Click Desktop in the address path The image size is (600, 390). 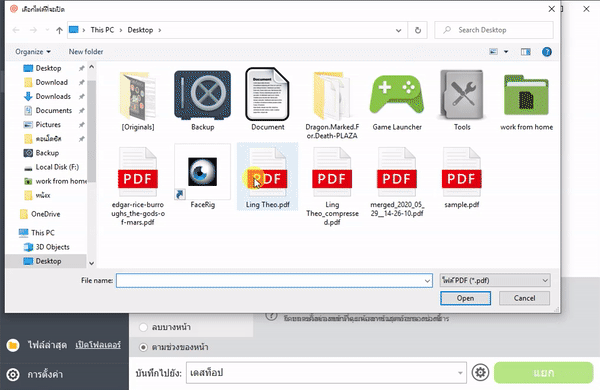point(140,30)
